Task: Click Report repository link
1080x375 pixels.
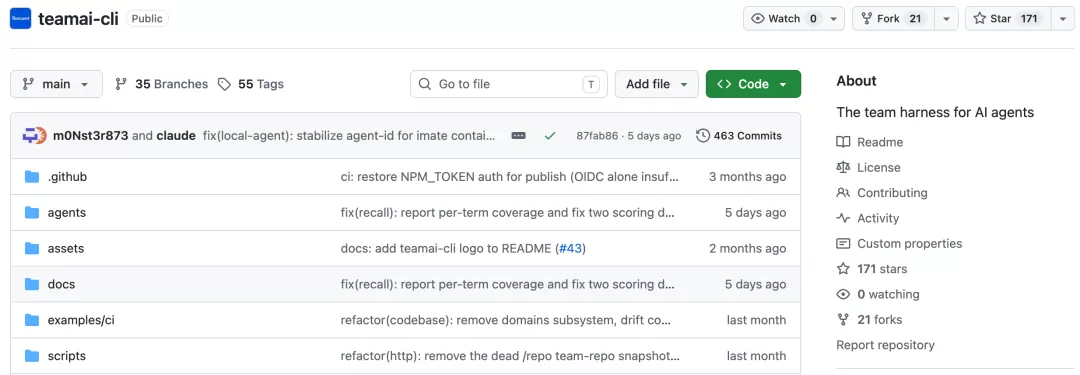Action: (x=885, y=345)
